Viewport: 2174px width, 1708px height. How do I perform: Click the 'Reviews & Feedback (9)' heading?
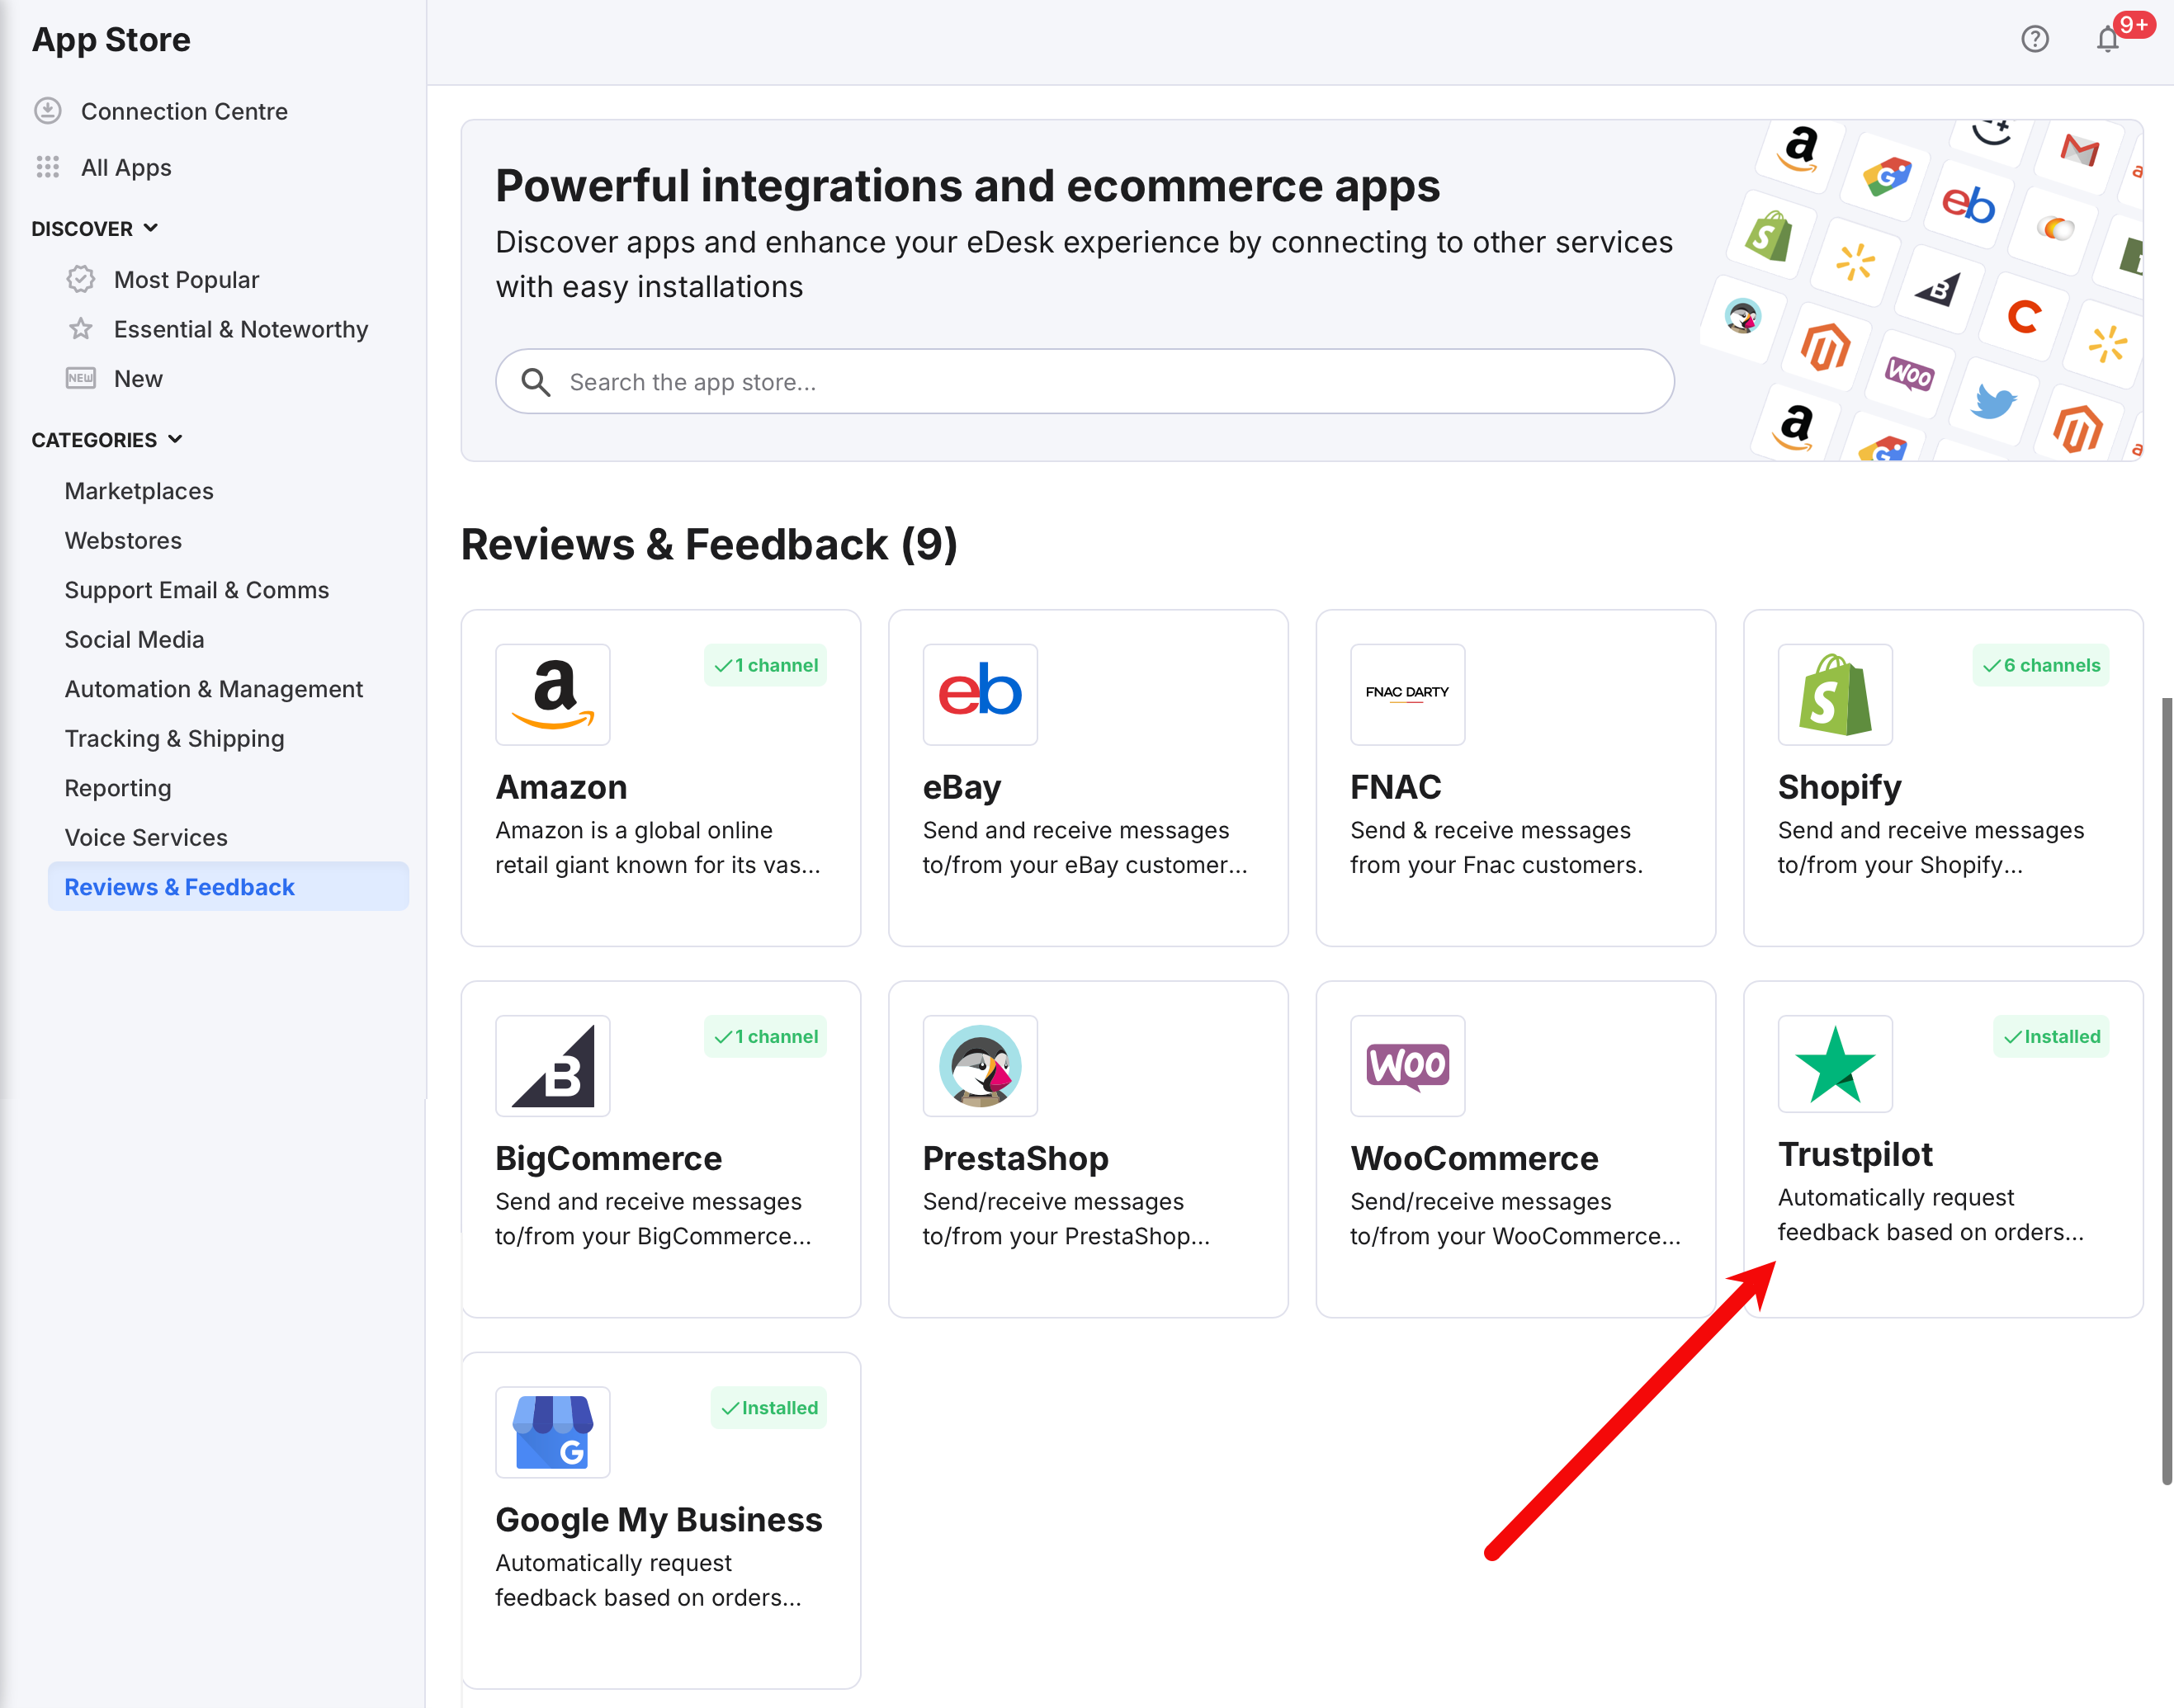[709, 545]
